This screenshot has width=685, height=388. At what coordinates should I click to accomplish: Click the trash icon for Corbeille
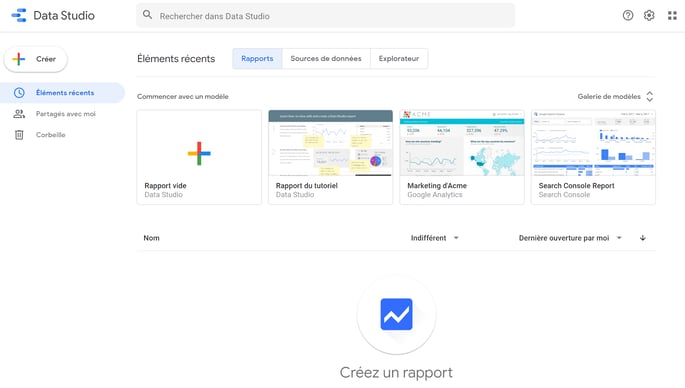(19, 135)
